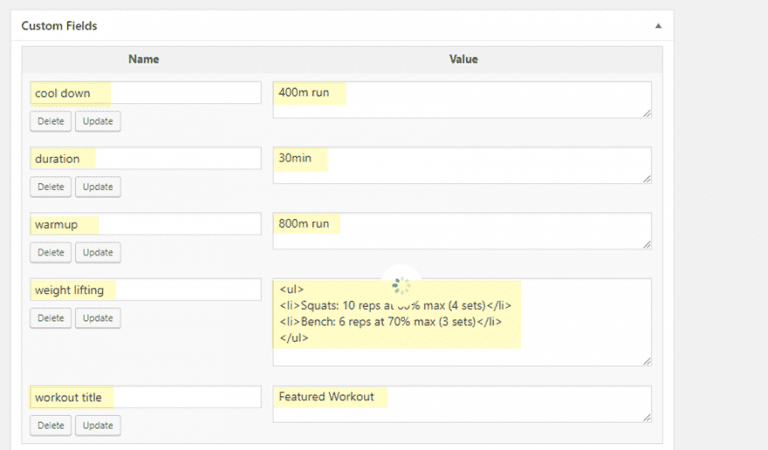The image size is (768, 450).
Task: Delete the warmup custom field
Action: click(x=50, y=252)
